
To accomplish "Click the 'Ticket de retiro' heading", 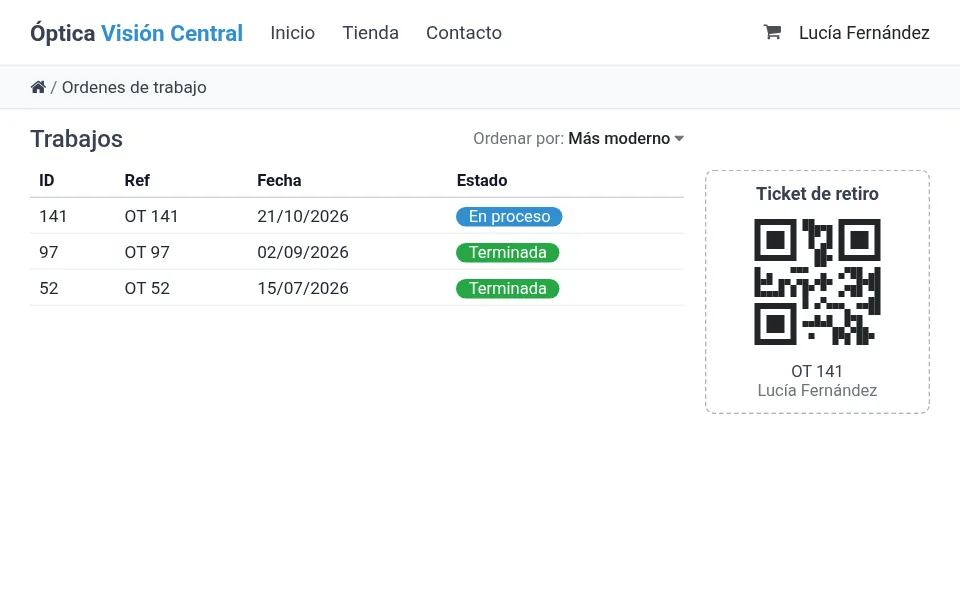I will point(817,194).
